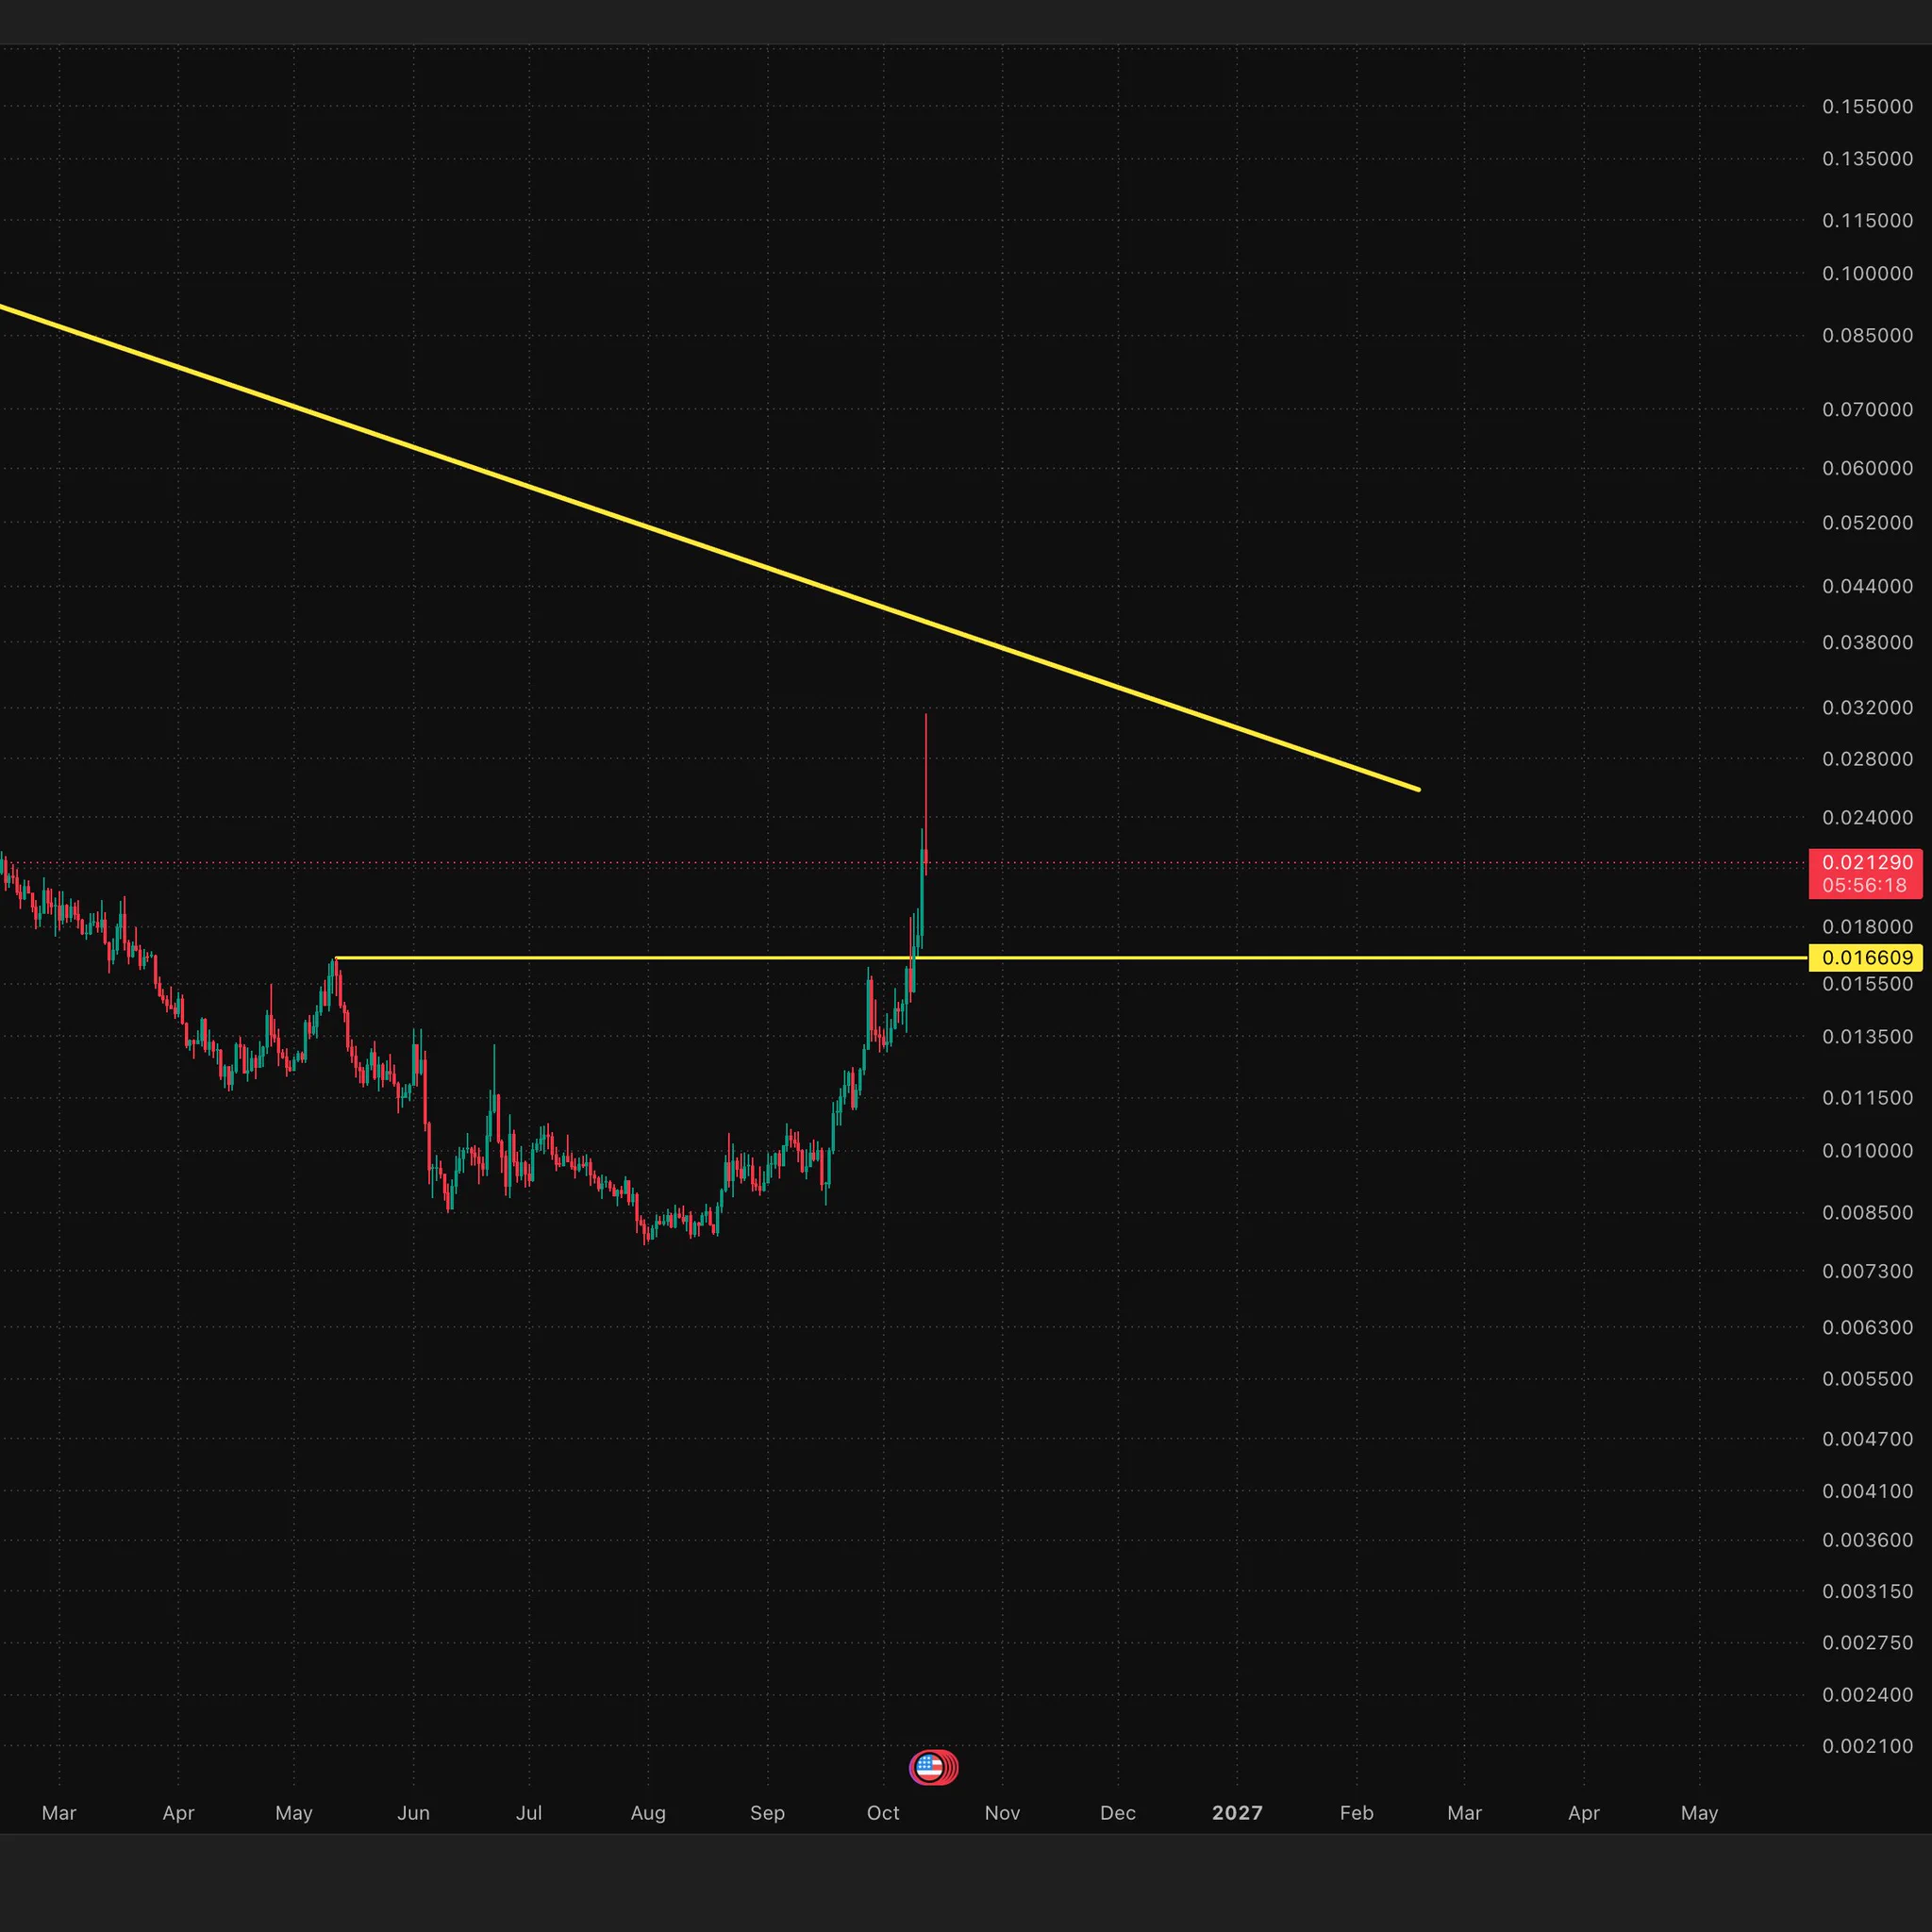Click the yellow 0.016609 price label
Viewport: 1932px width, 1932px height.
tap(1866, 958)
